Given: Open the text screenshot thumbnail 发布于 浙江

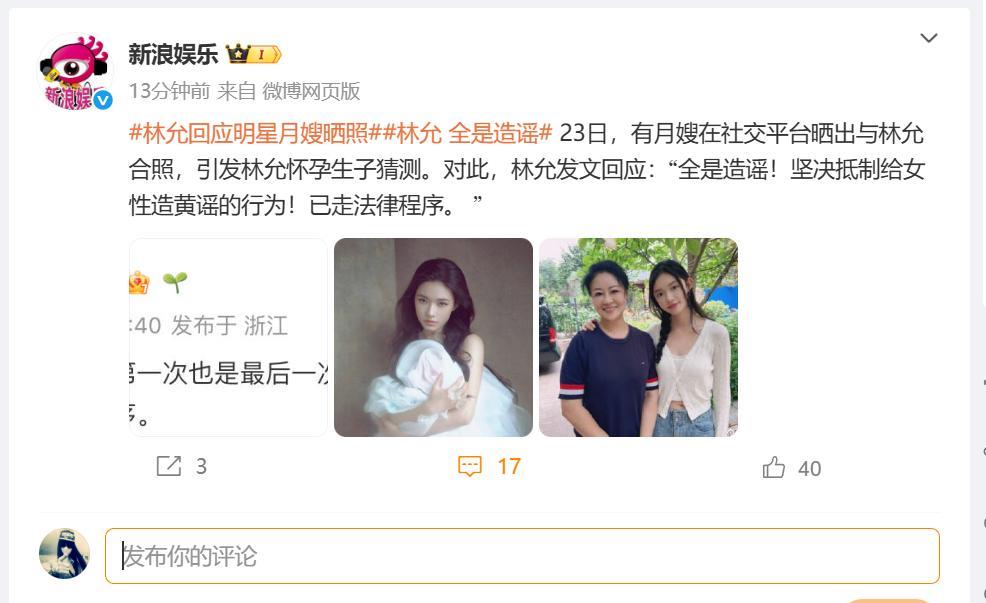Looking at the screenshot, I should [228, 337].
